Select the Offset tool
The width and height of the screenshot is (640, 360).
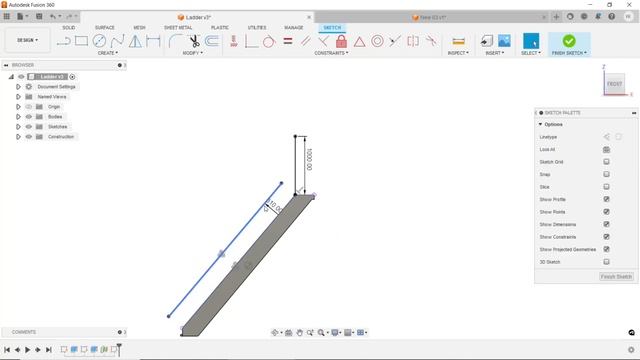[212, 41]
